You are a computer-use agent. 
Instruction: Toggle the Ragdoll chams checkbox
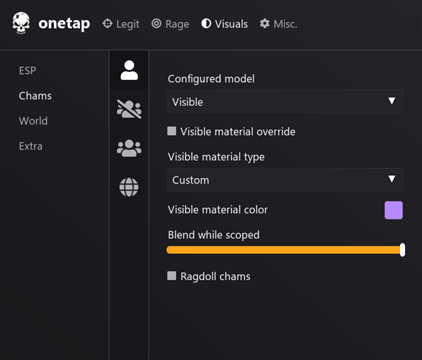tap(172, 276)
